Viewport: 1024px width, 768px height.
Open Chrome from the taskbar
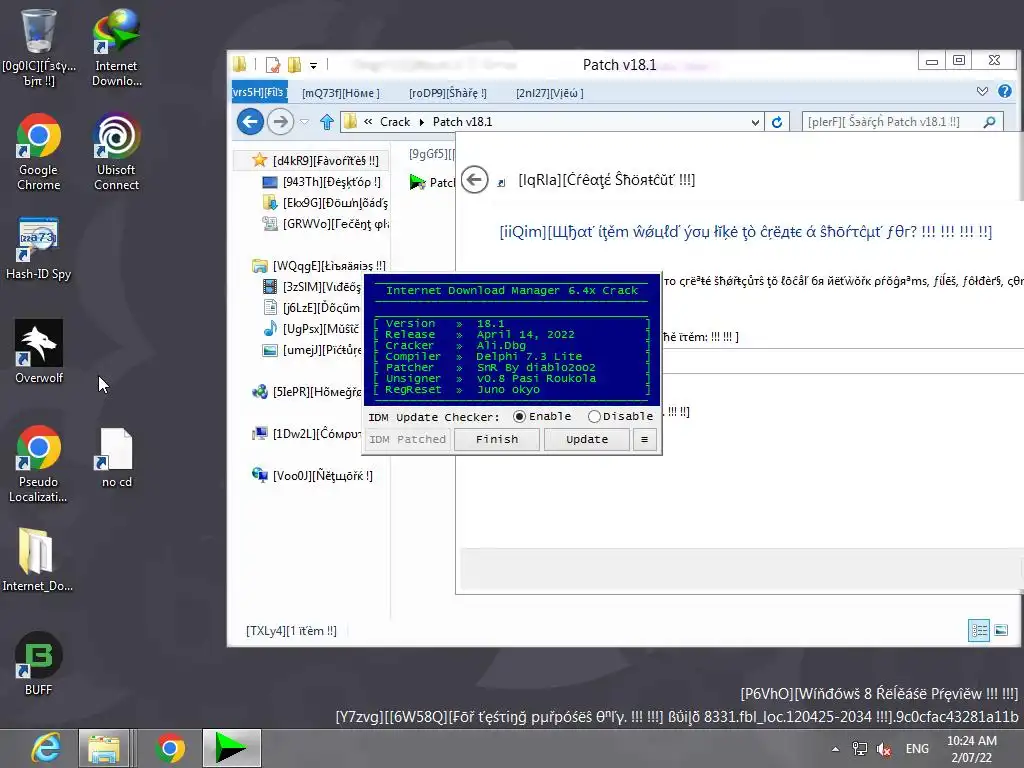(170, 748)
